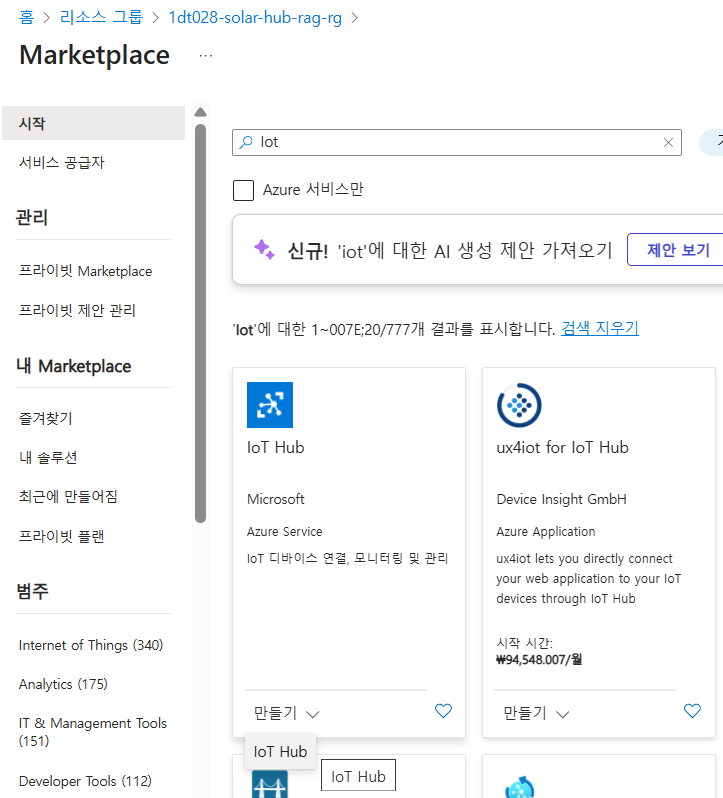Click the 검색 지우기 link

tap(600, 328)
